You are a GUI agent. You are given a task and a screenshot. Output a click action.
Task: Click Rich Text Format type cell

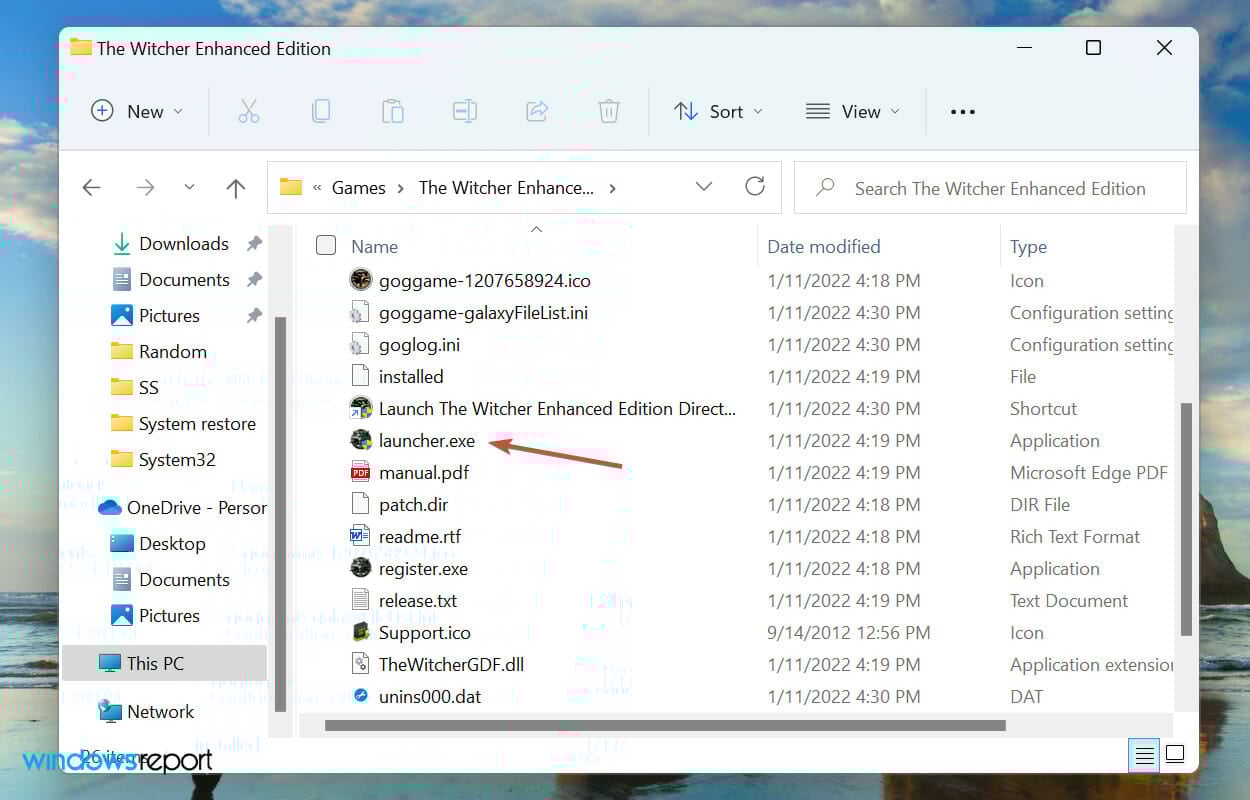[x=1075, y=537]
